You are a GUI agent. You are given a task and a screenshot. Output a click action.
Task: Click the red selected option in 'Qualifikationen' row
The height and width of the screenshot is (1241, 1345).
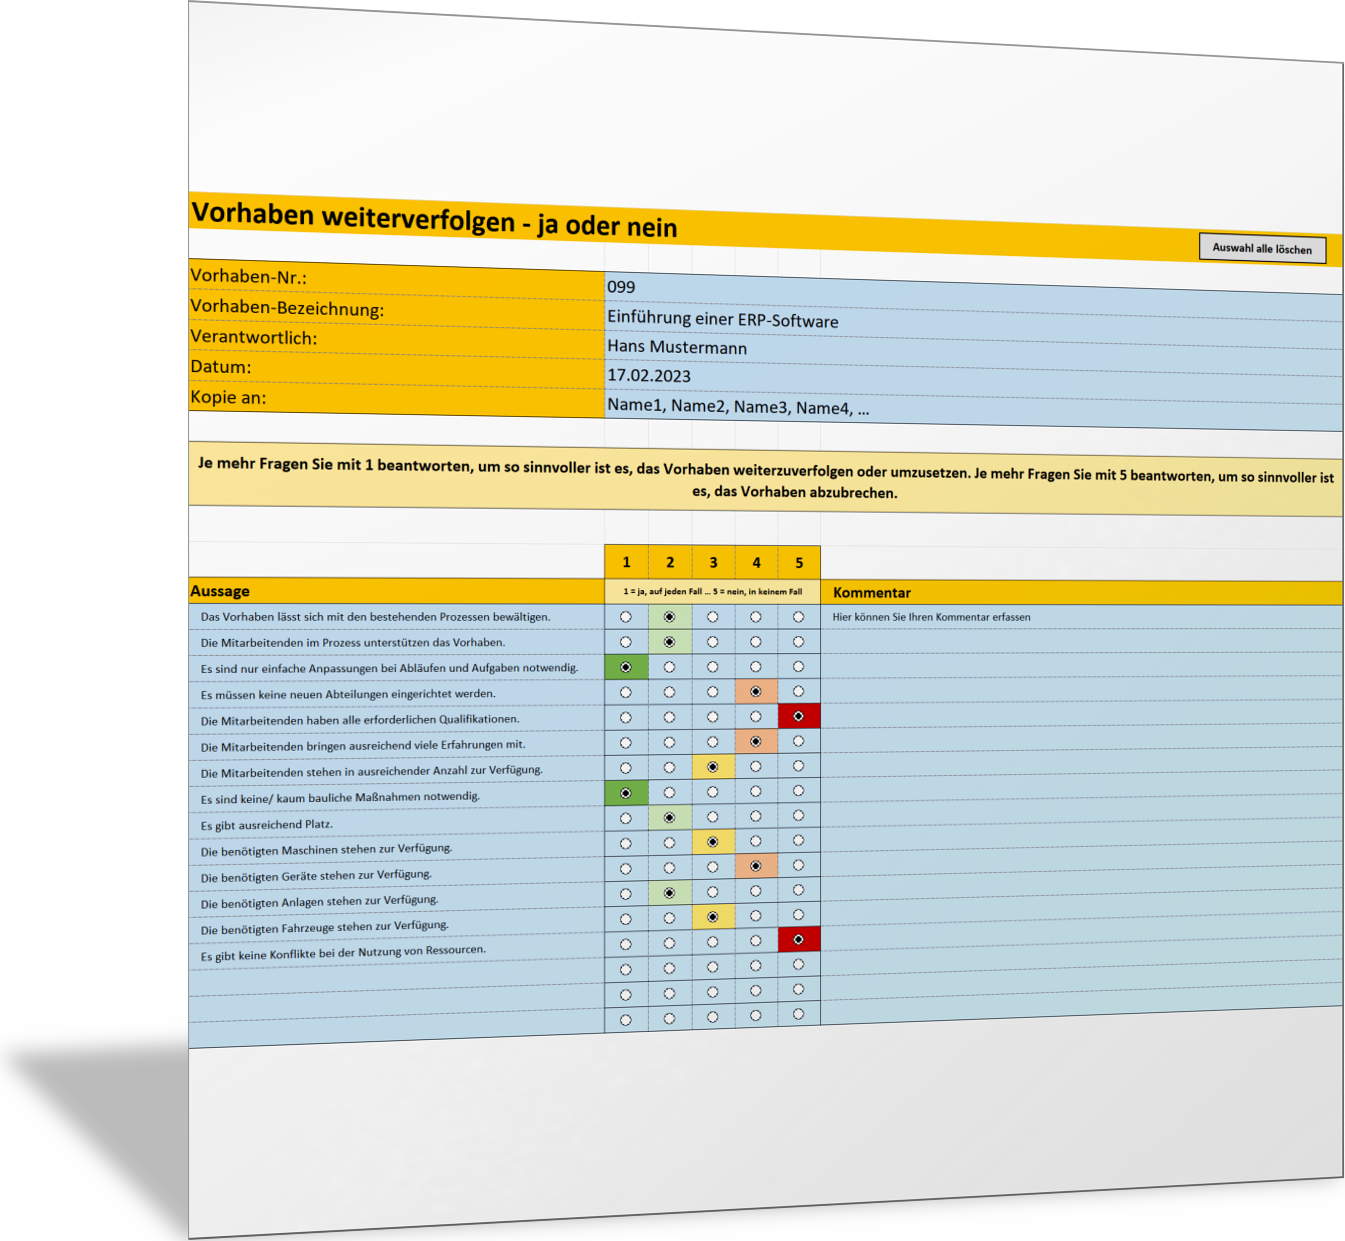click(x=798, y=716)
